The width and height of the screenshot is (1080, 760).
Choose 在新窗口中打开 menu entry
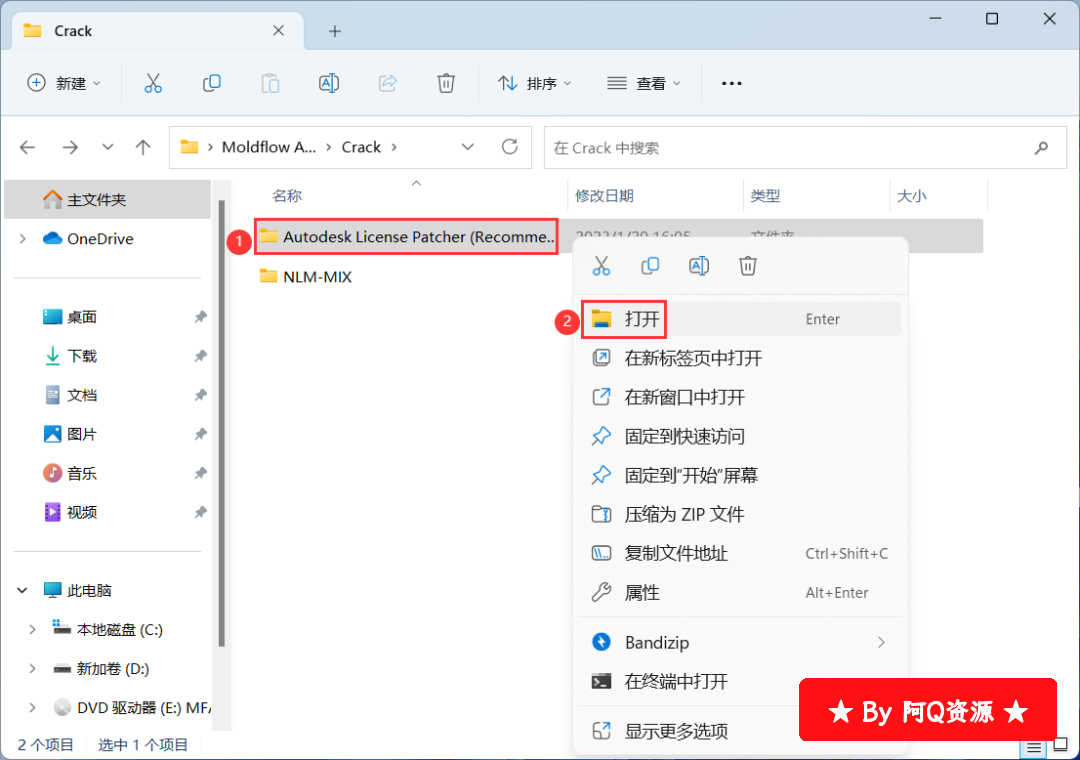741,398
